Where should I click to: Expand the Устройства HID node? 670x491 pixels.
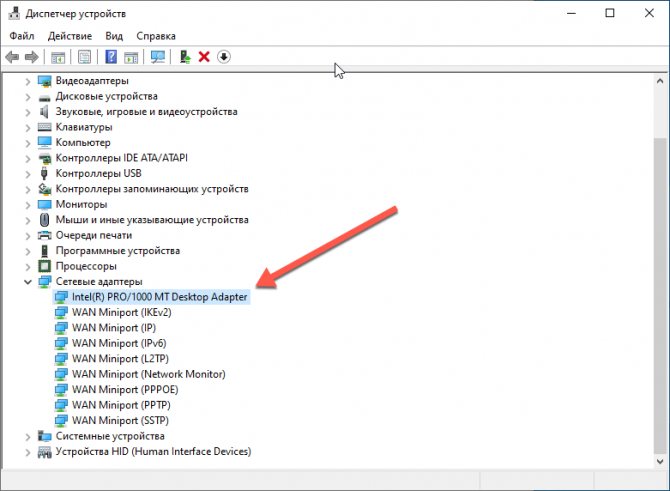point(28,452)
